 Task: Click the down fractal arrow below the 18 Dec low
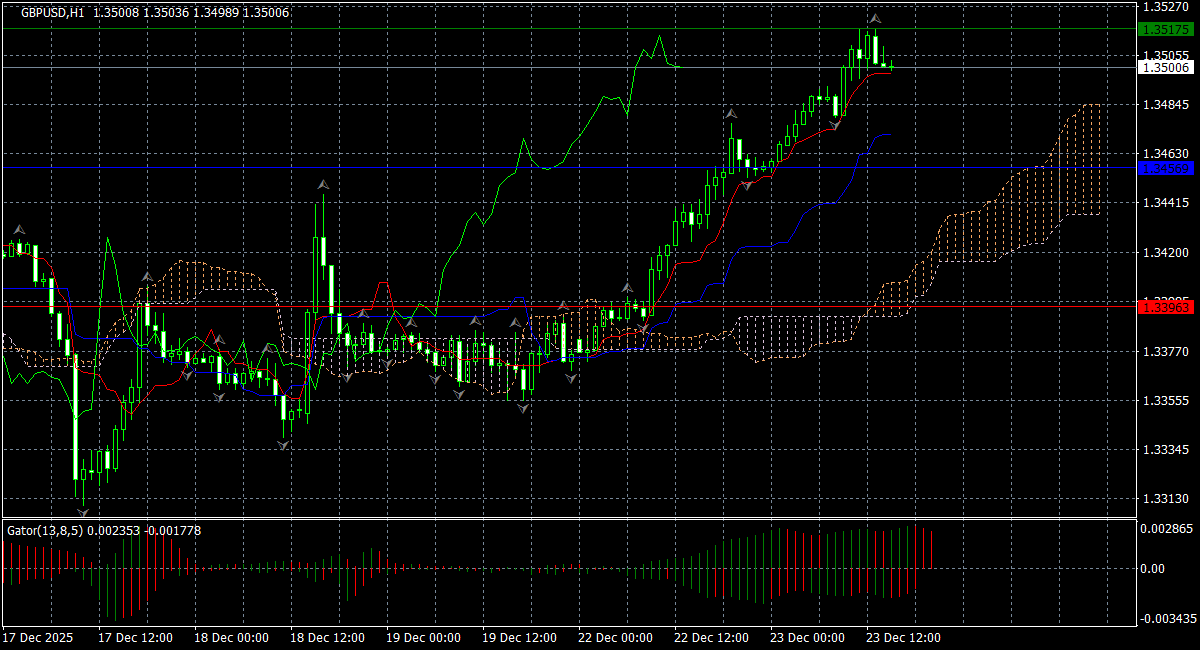[285, 444]
